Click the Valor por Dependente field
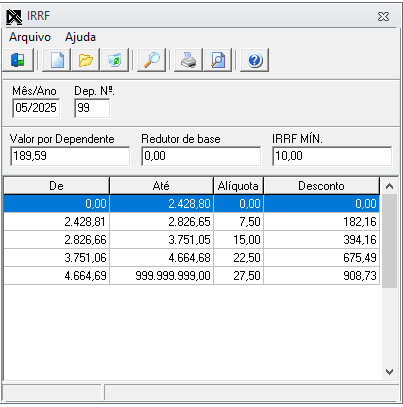Screen dimensions: 403x407 70,156
